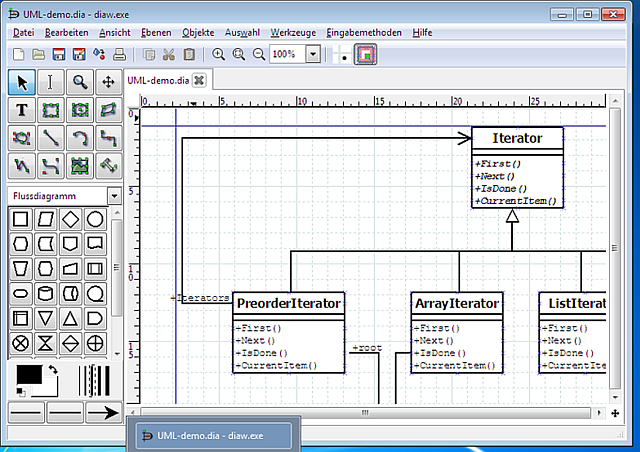Image resolution: width=640 pixels, height=452 pixels.
Task: Expand the 100% zoom level dropdown
Action: (313, 54)
